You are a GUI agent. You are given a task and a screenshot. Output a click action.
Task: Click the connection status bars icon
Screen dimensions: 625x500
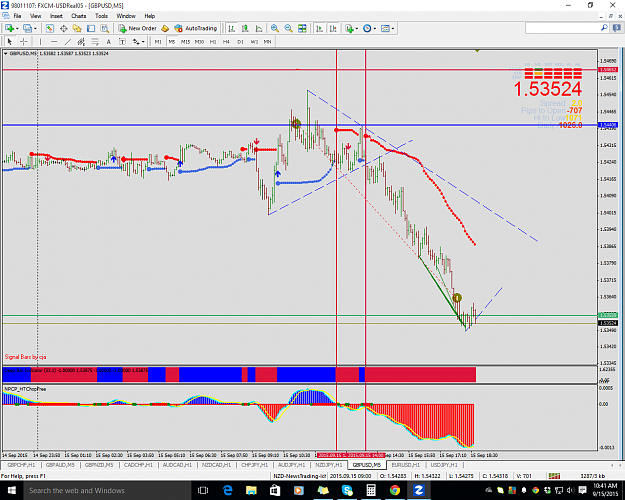tap(554, 476)
